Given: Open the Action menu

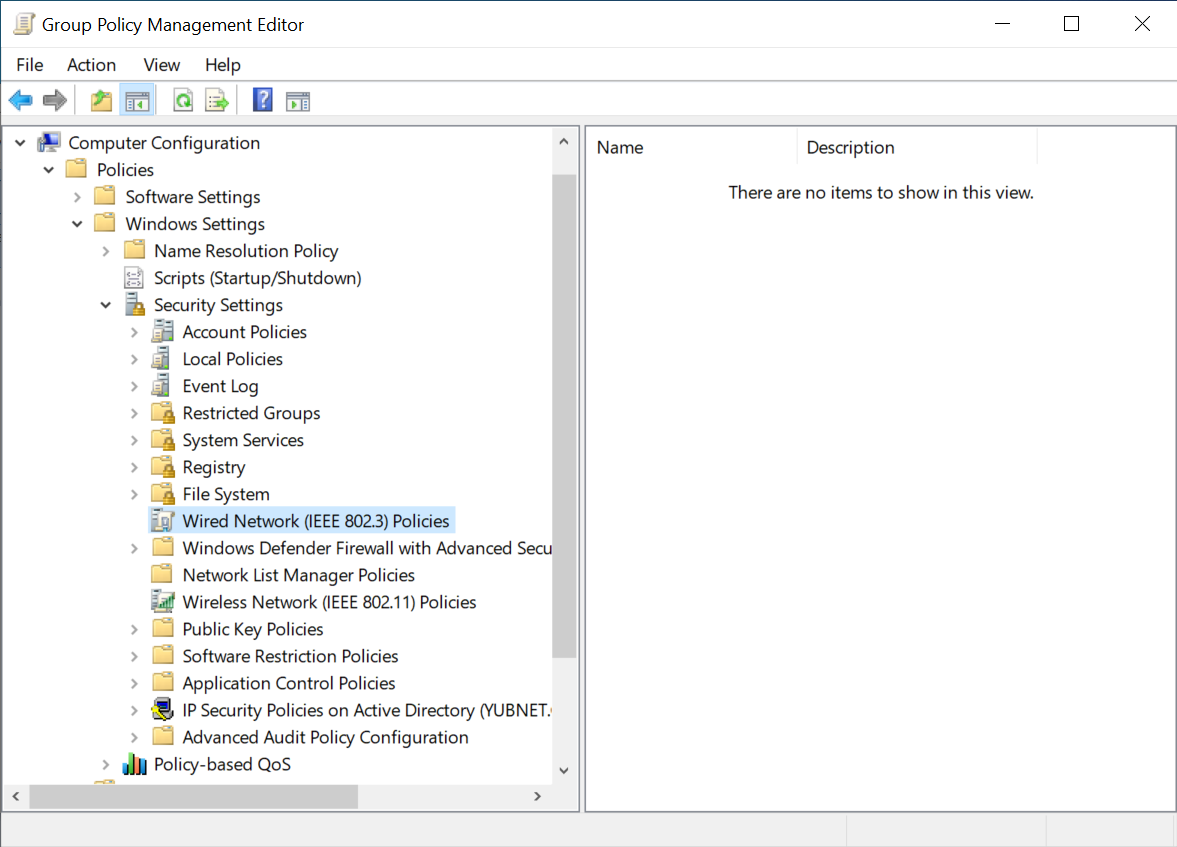Looking at the screenshot, I should click(x=91, y=65).
